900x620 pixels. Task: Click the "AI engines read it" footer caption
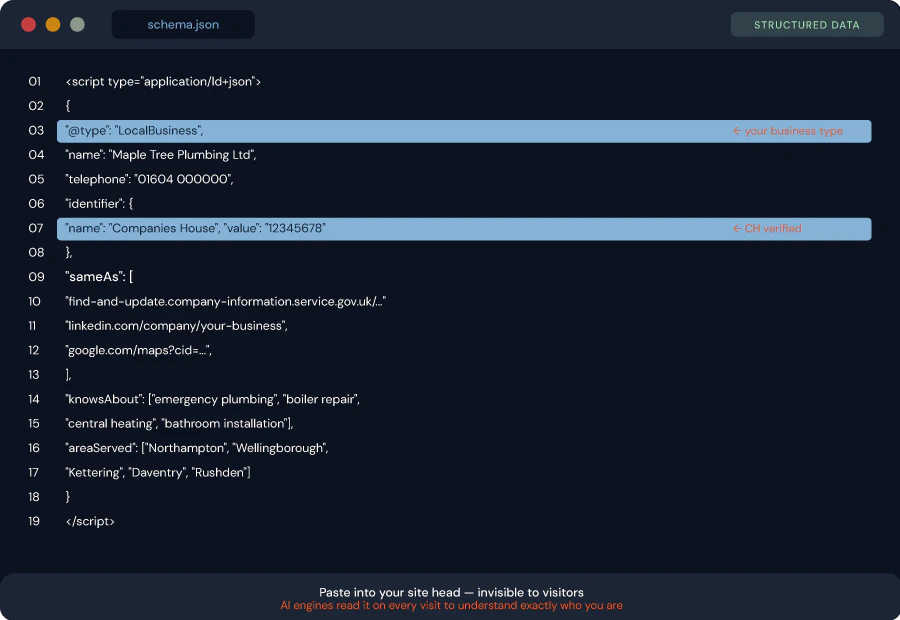pyautogui.click(x=451, y=606)
